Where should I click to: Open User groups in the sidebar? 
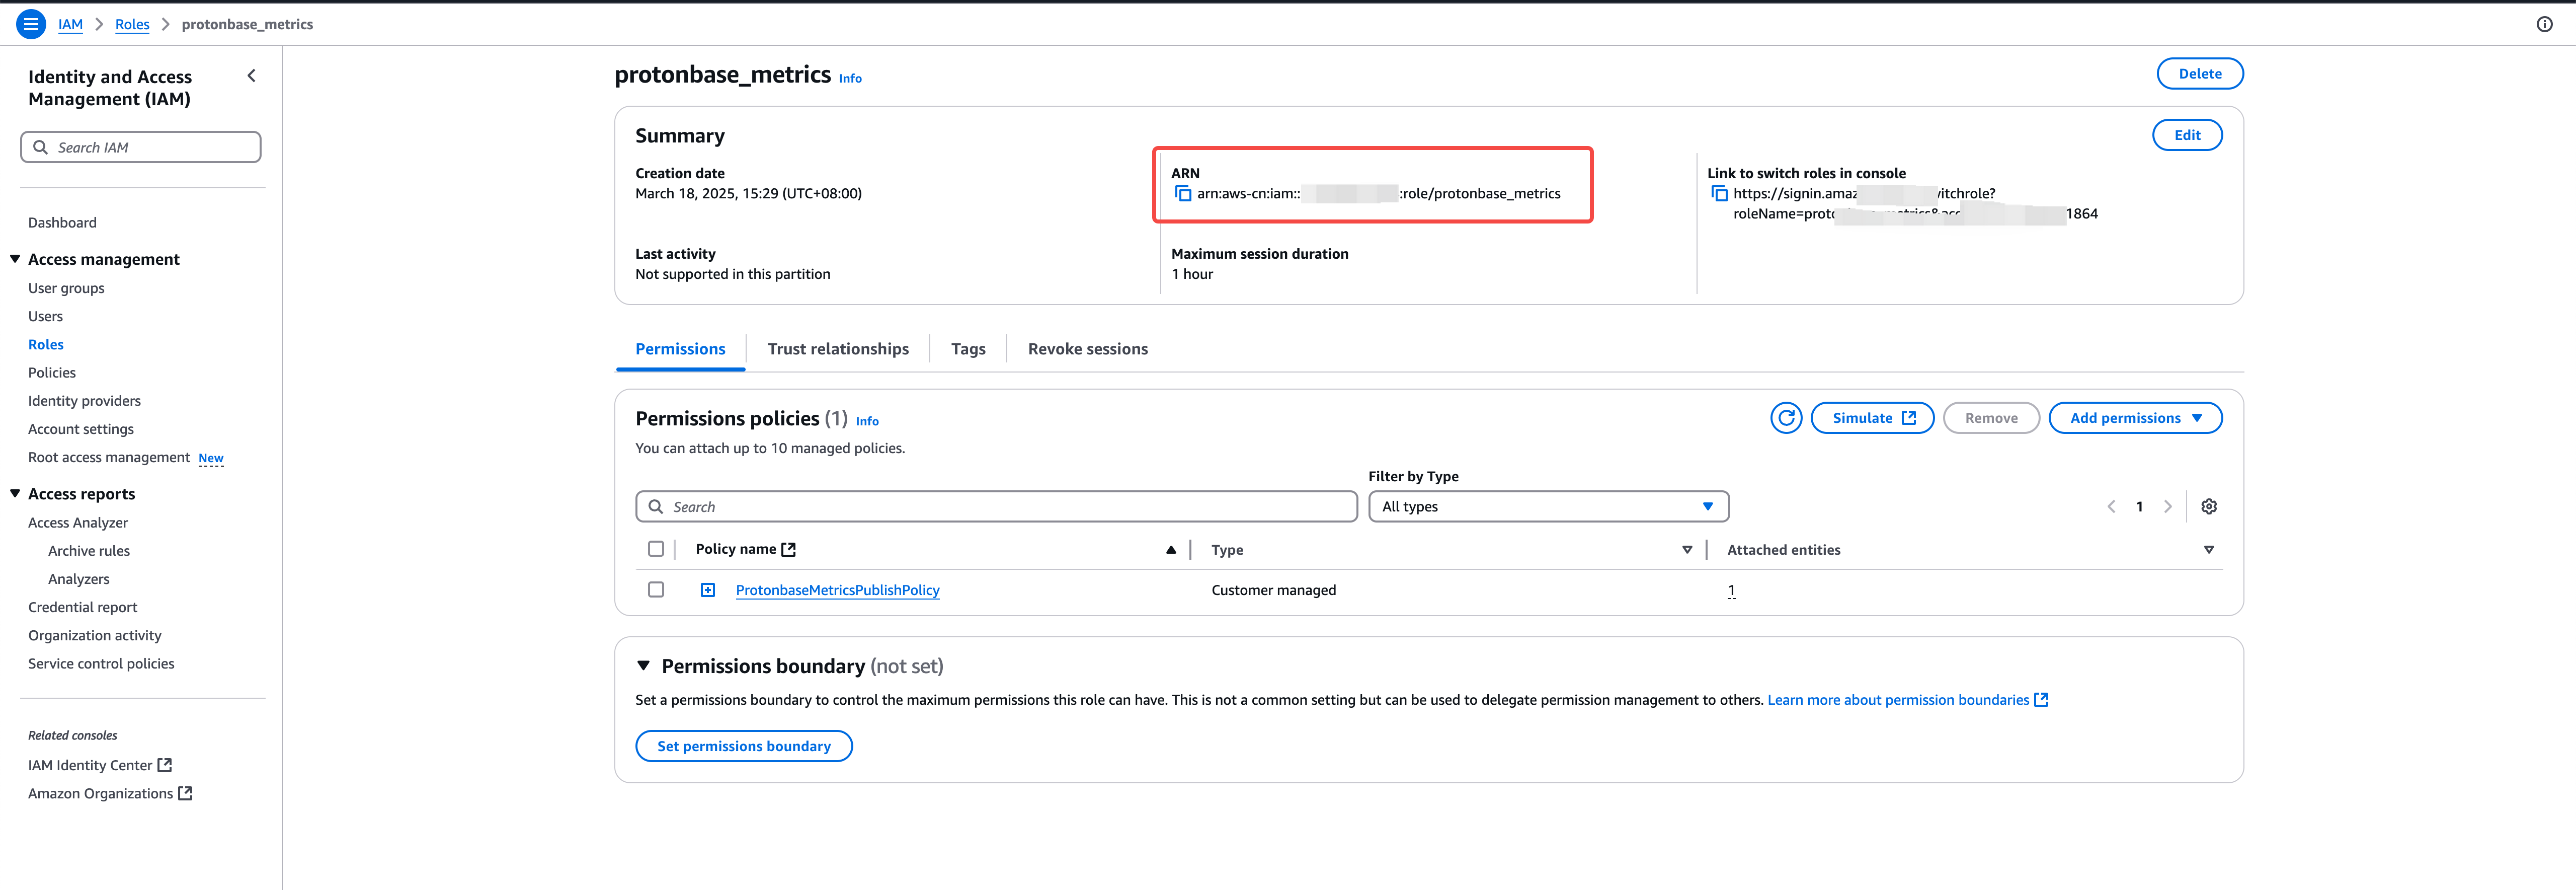pos(66,288)
